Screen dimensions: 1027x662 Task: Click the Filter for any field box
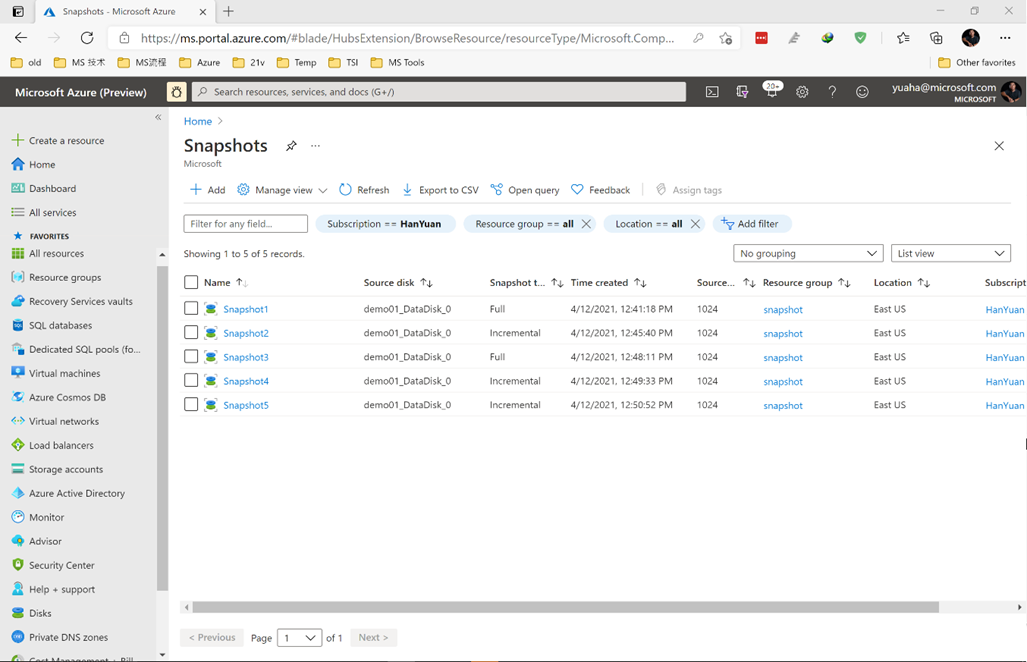click(246, 224)
